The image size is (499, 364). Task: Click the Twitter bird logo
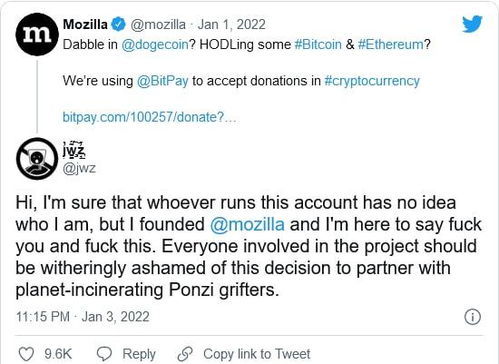472,24
